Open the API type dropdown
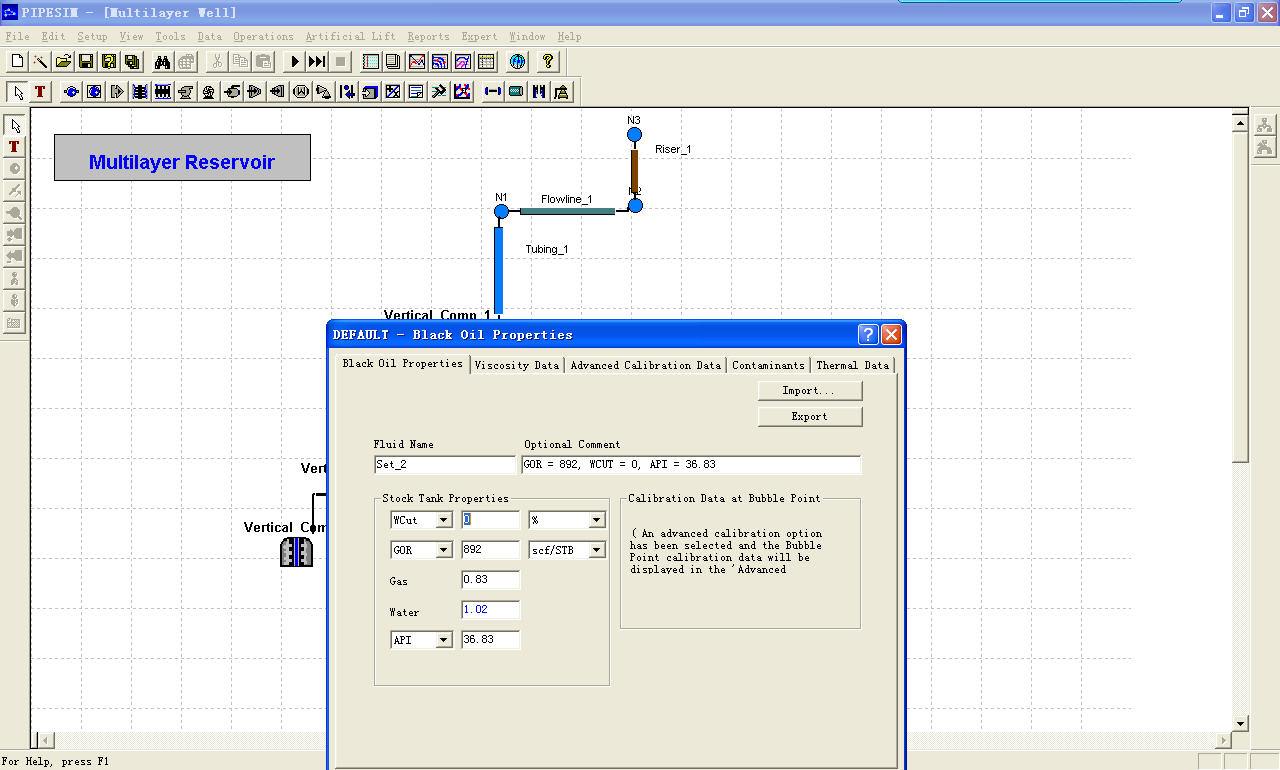Screen dimensions: 1280x770 [445, 640]
